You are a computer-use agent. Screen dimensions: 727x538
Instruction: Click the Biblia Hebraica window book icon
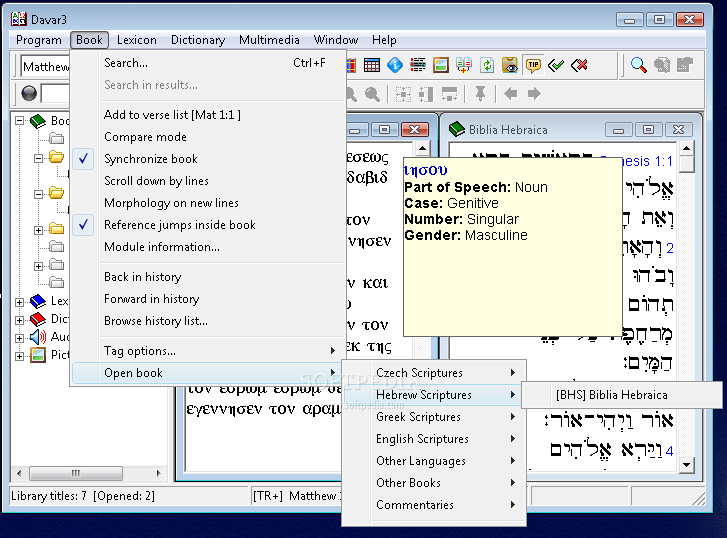click(457, 129)
